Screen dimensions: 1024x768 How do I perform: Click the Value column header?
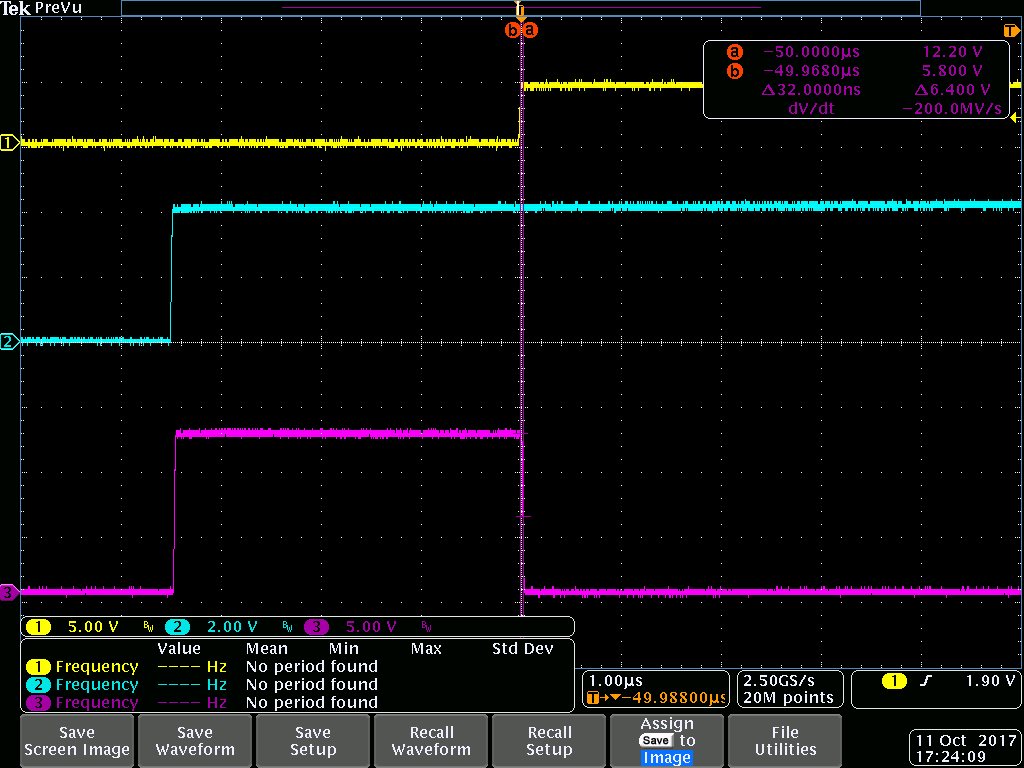coord(179,648)
